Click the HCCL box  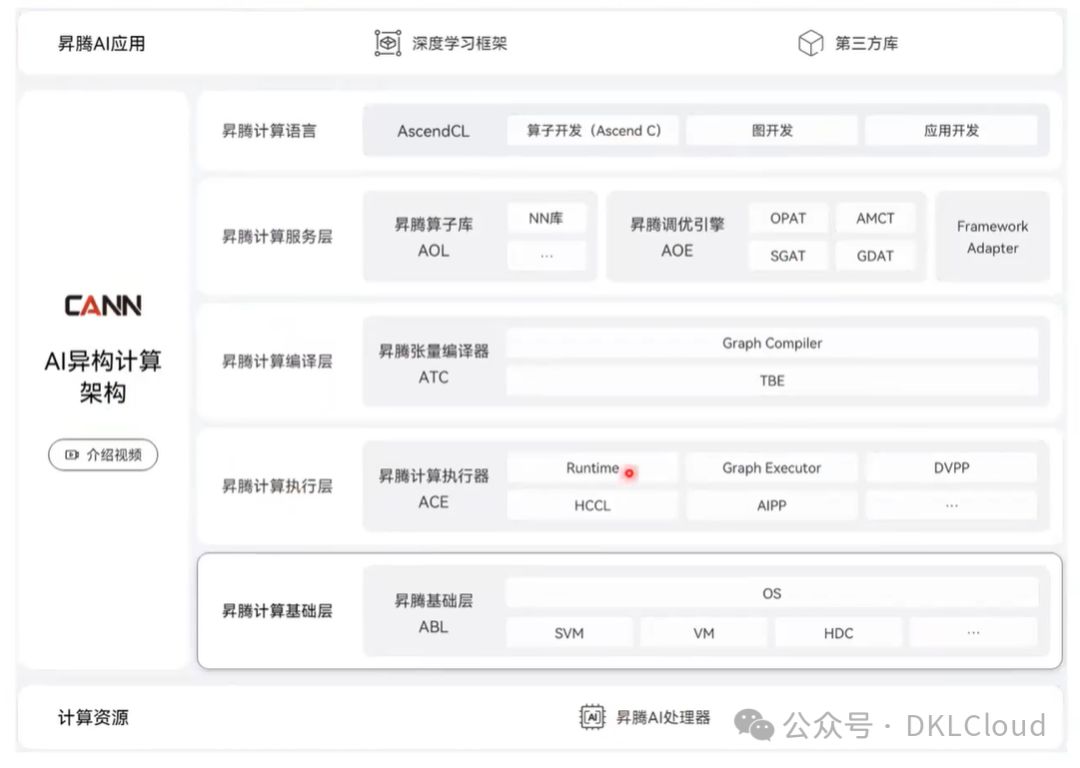pos(593,505)
